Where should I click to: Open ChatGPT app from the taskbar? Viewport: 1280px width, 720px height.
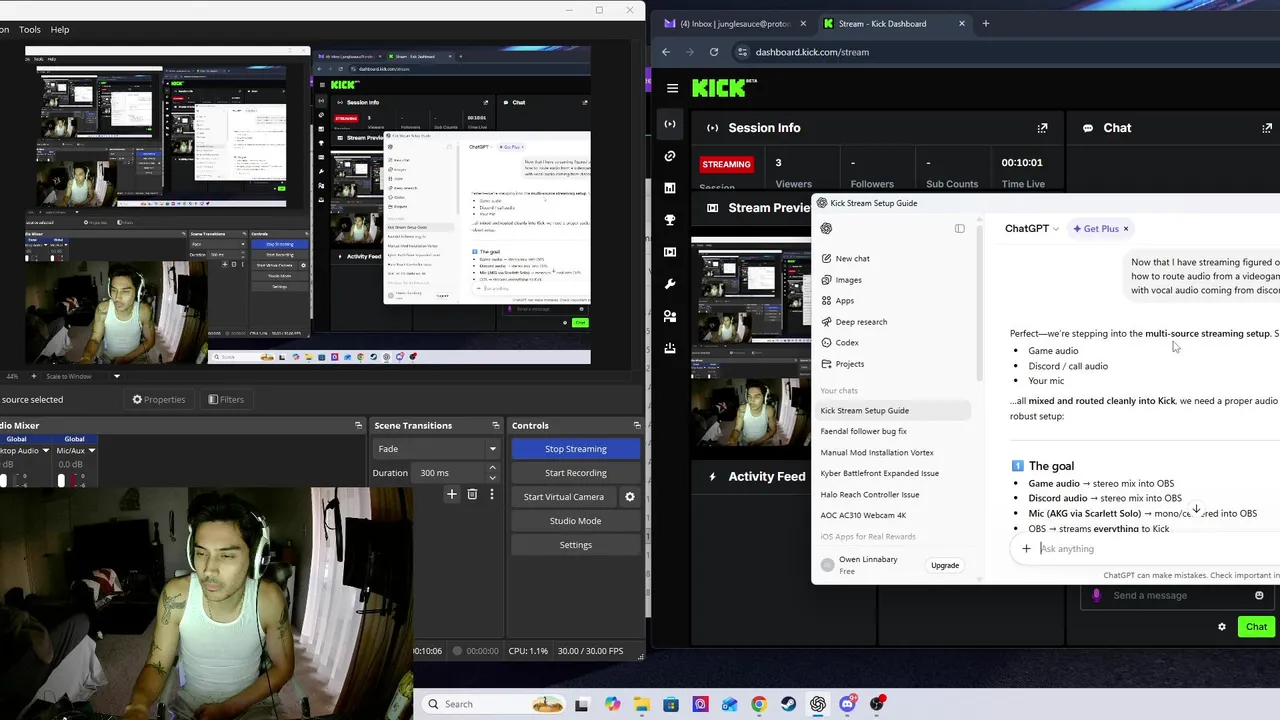coord(818,704)
